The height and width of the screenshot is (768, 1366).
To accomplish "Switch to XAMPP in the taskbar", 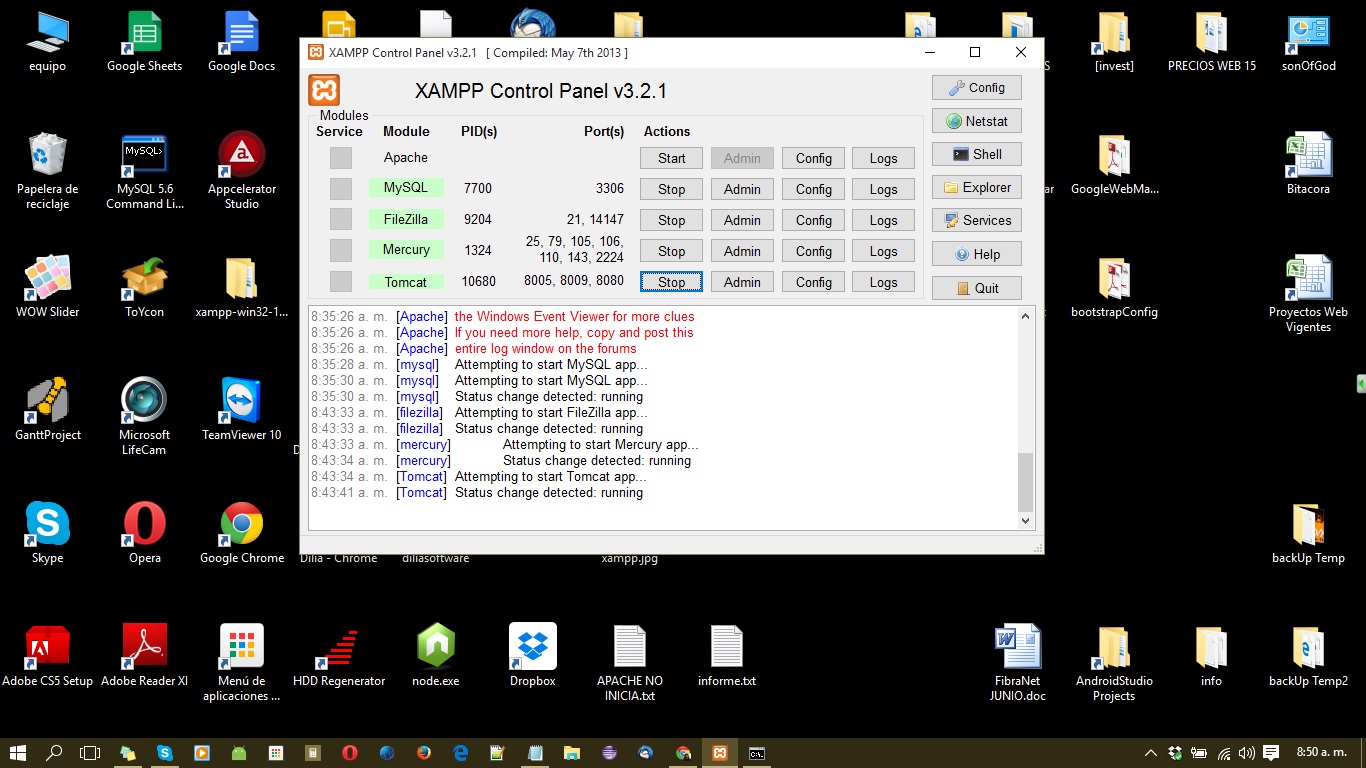I will coord(719,753).
